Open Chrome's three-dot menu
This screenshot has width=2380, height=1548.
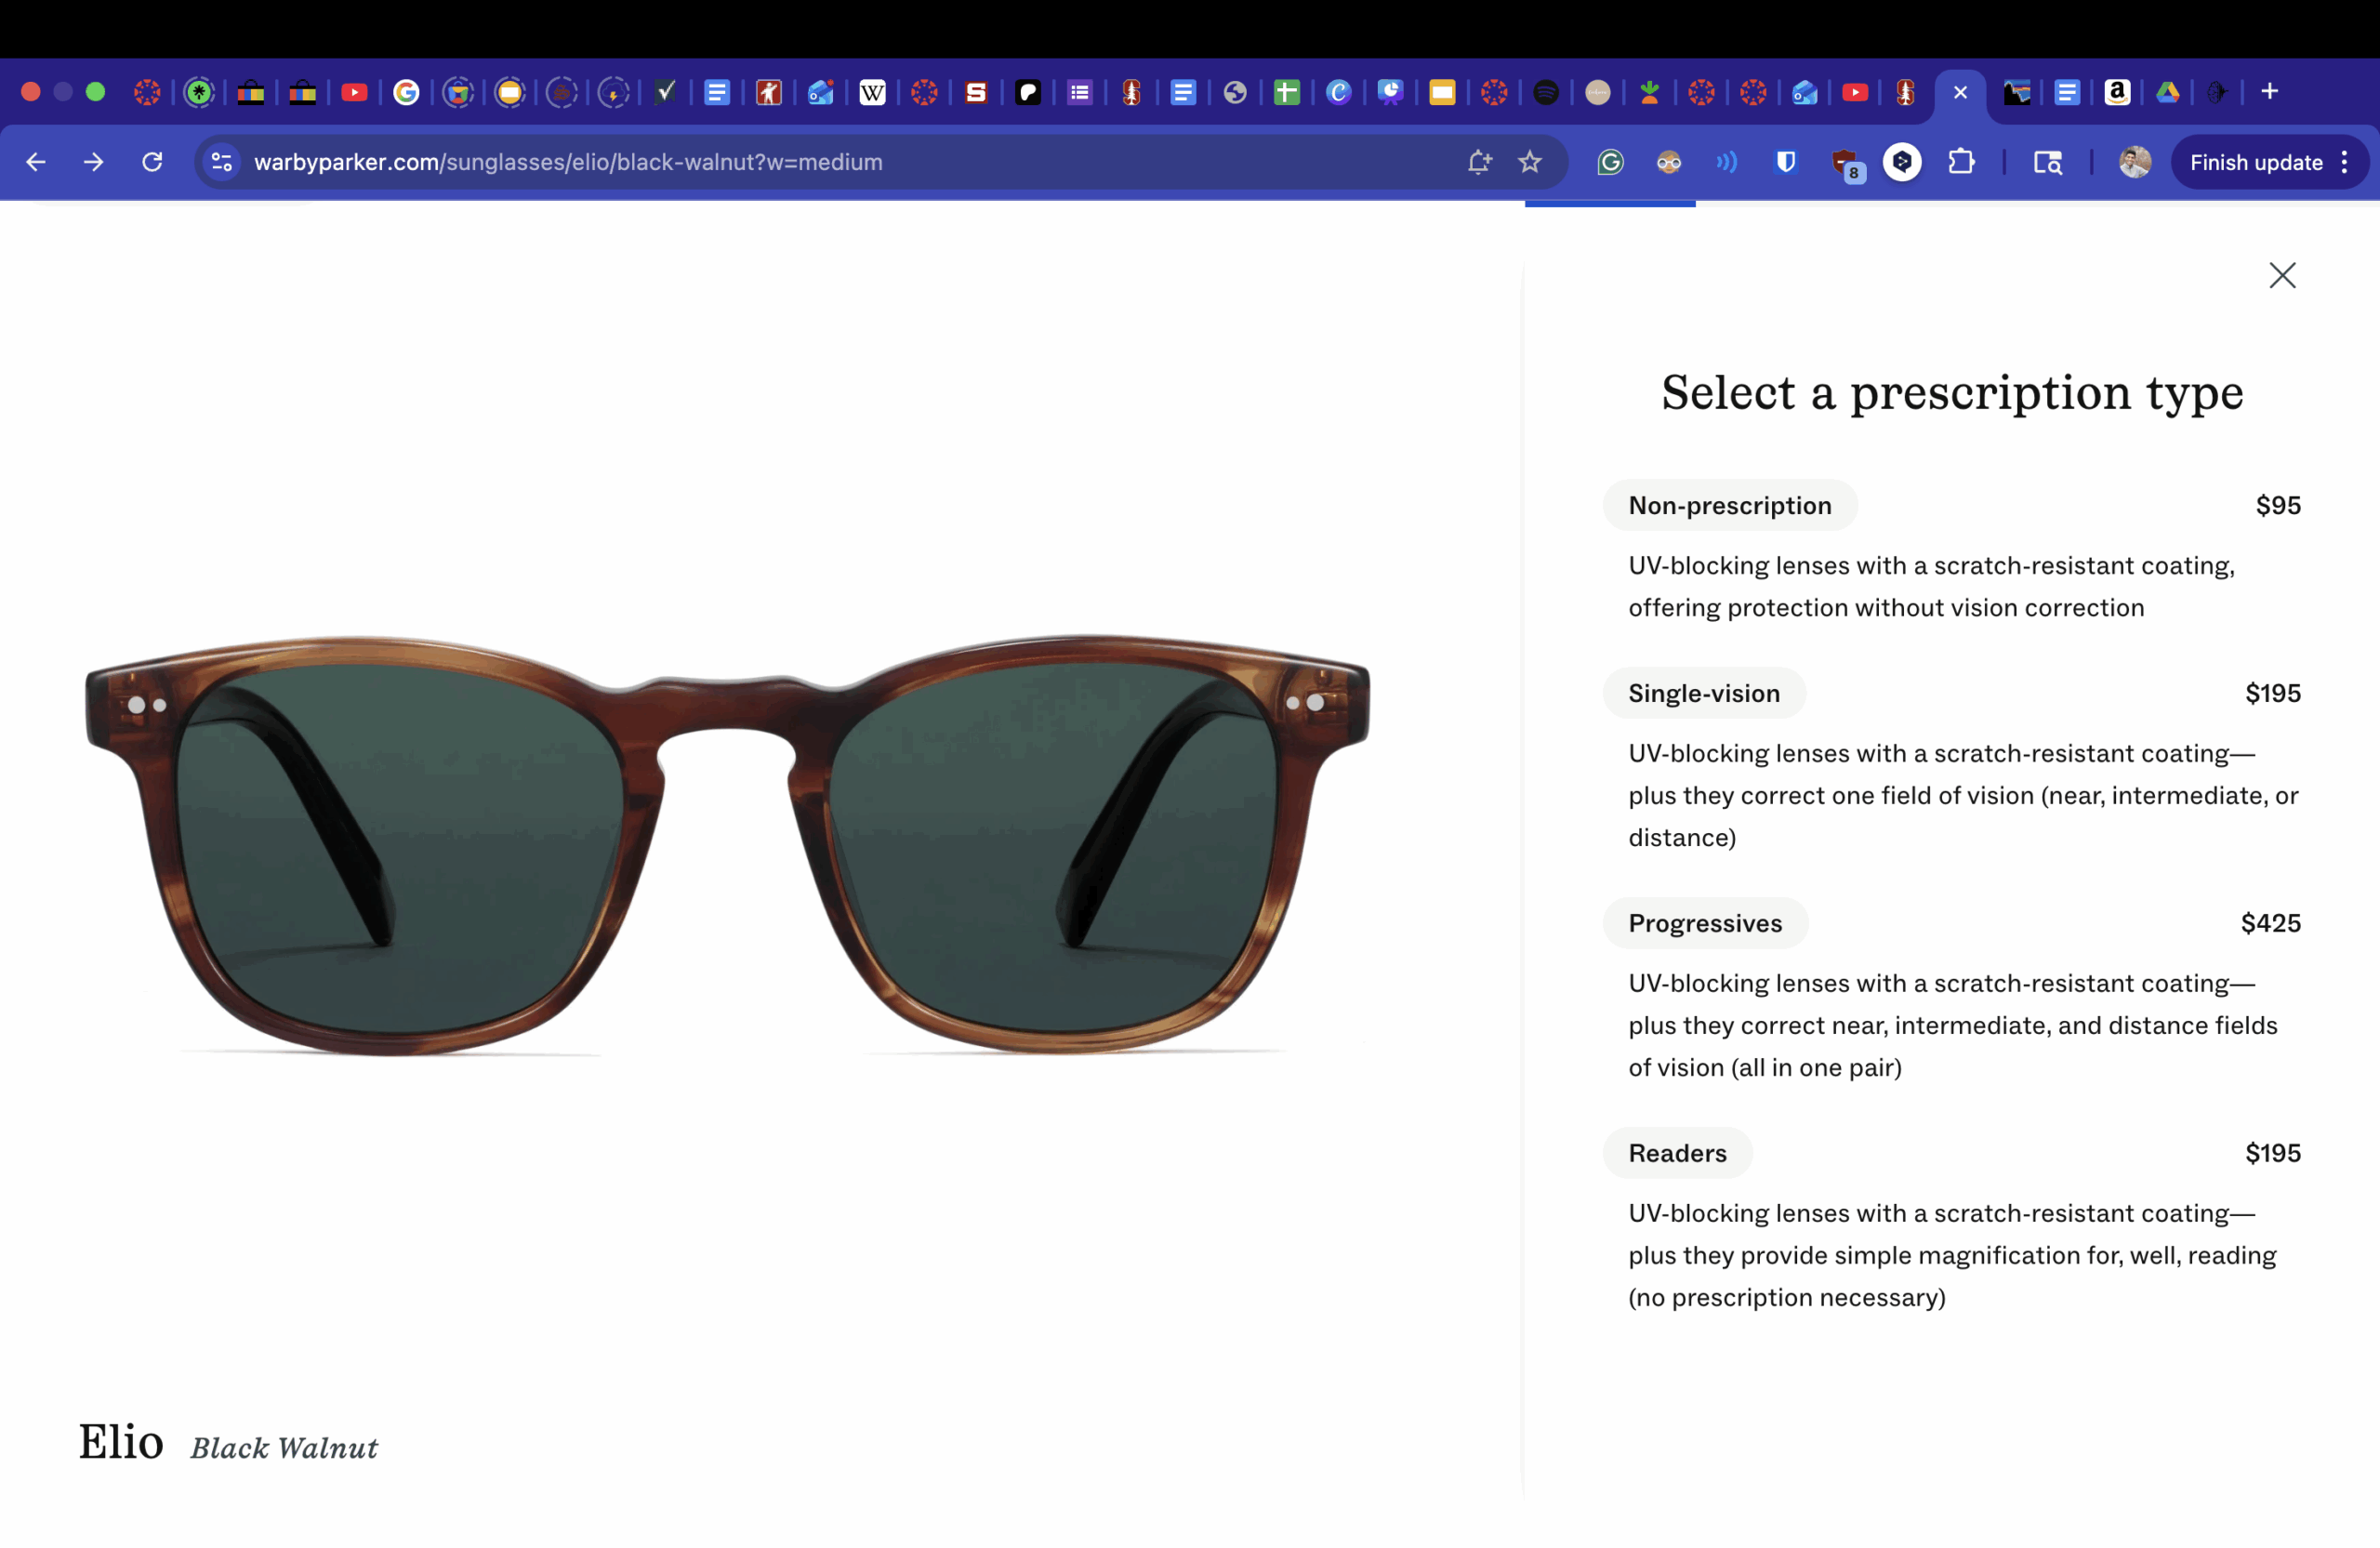[x=2344, y=162]
